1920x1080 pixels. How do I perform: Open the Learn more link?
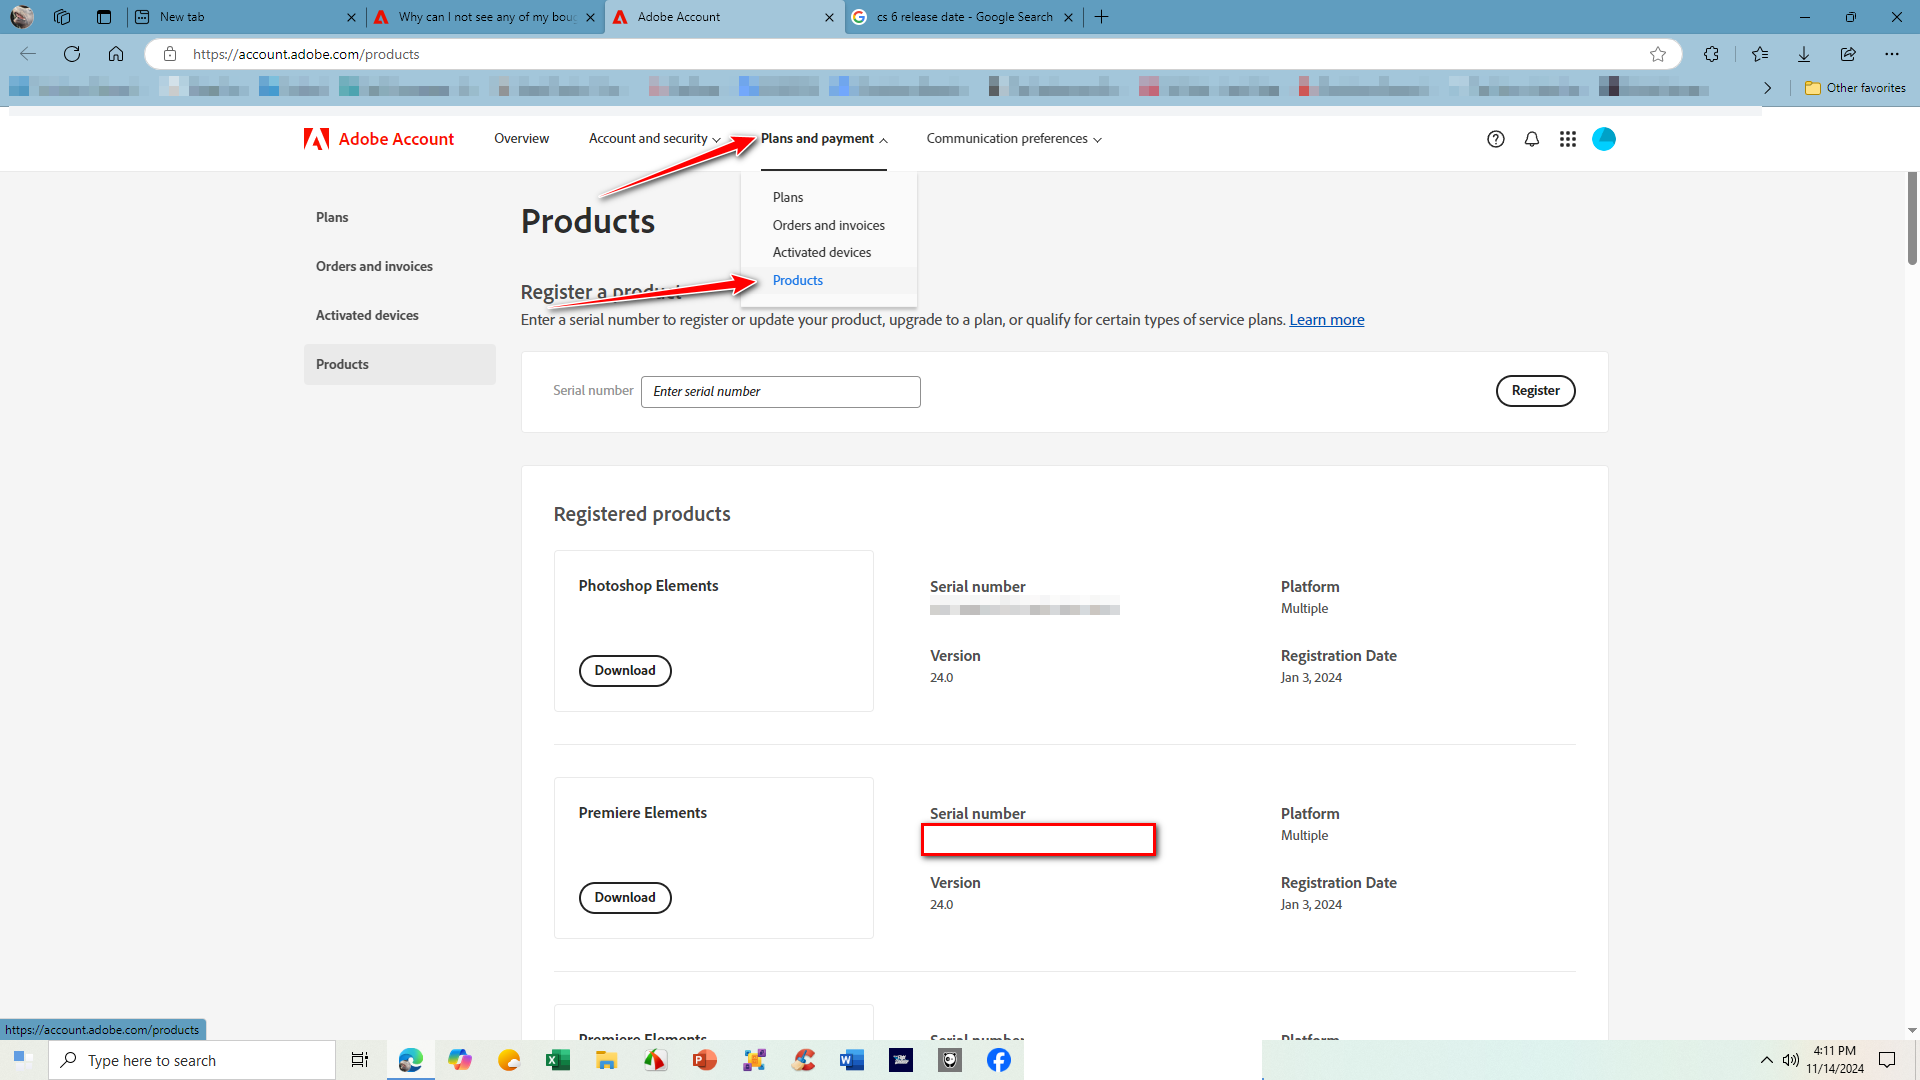click(1326, 319)
